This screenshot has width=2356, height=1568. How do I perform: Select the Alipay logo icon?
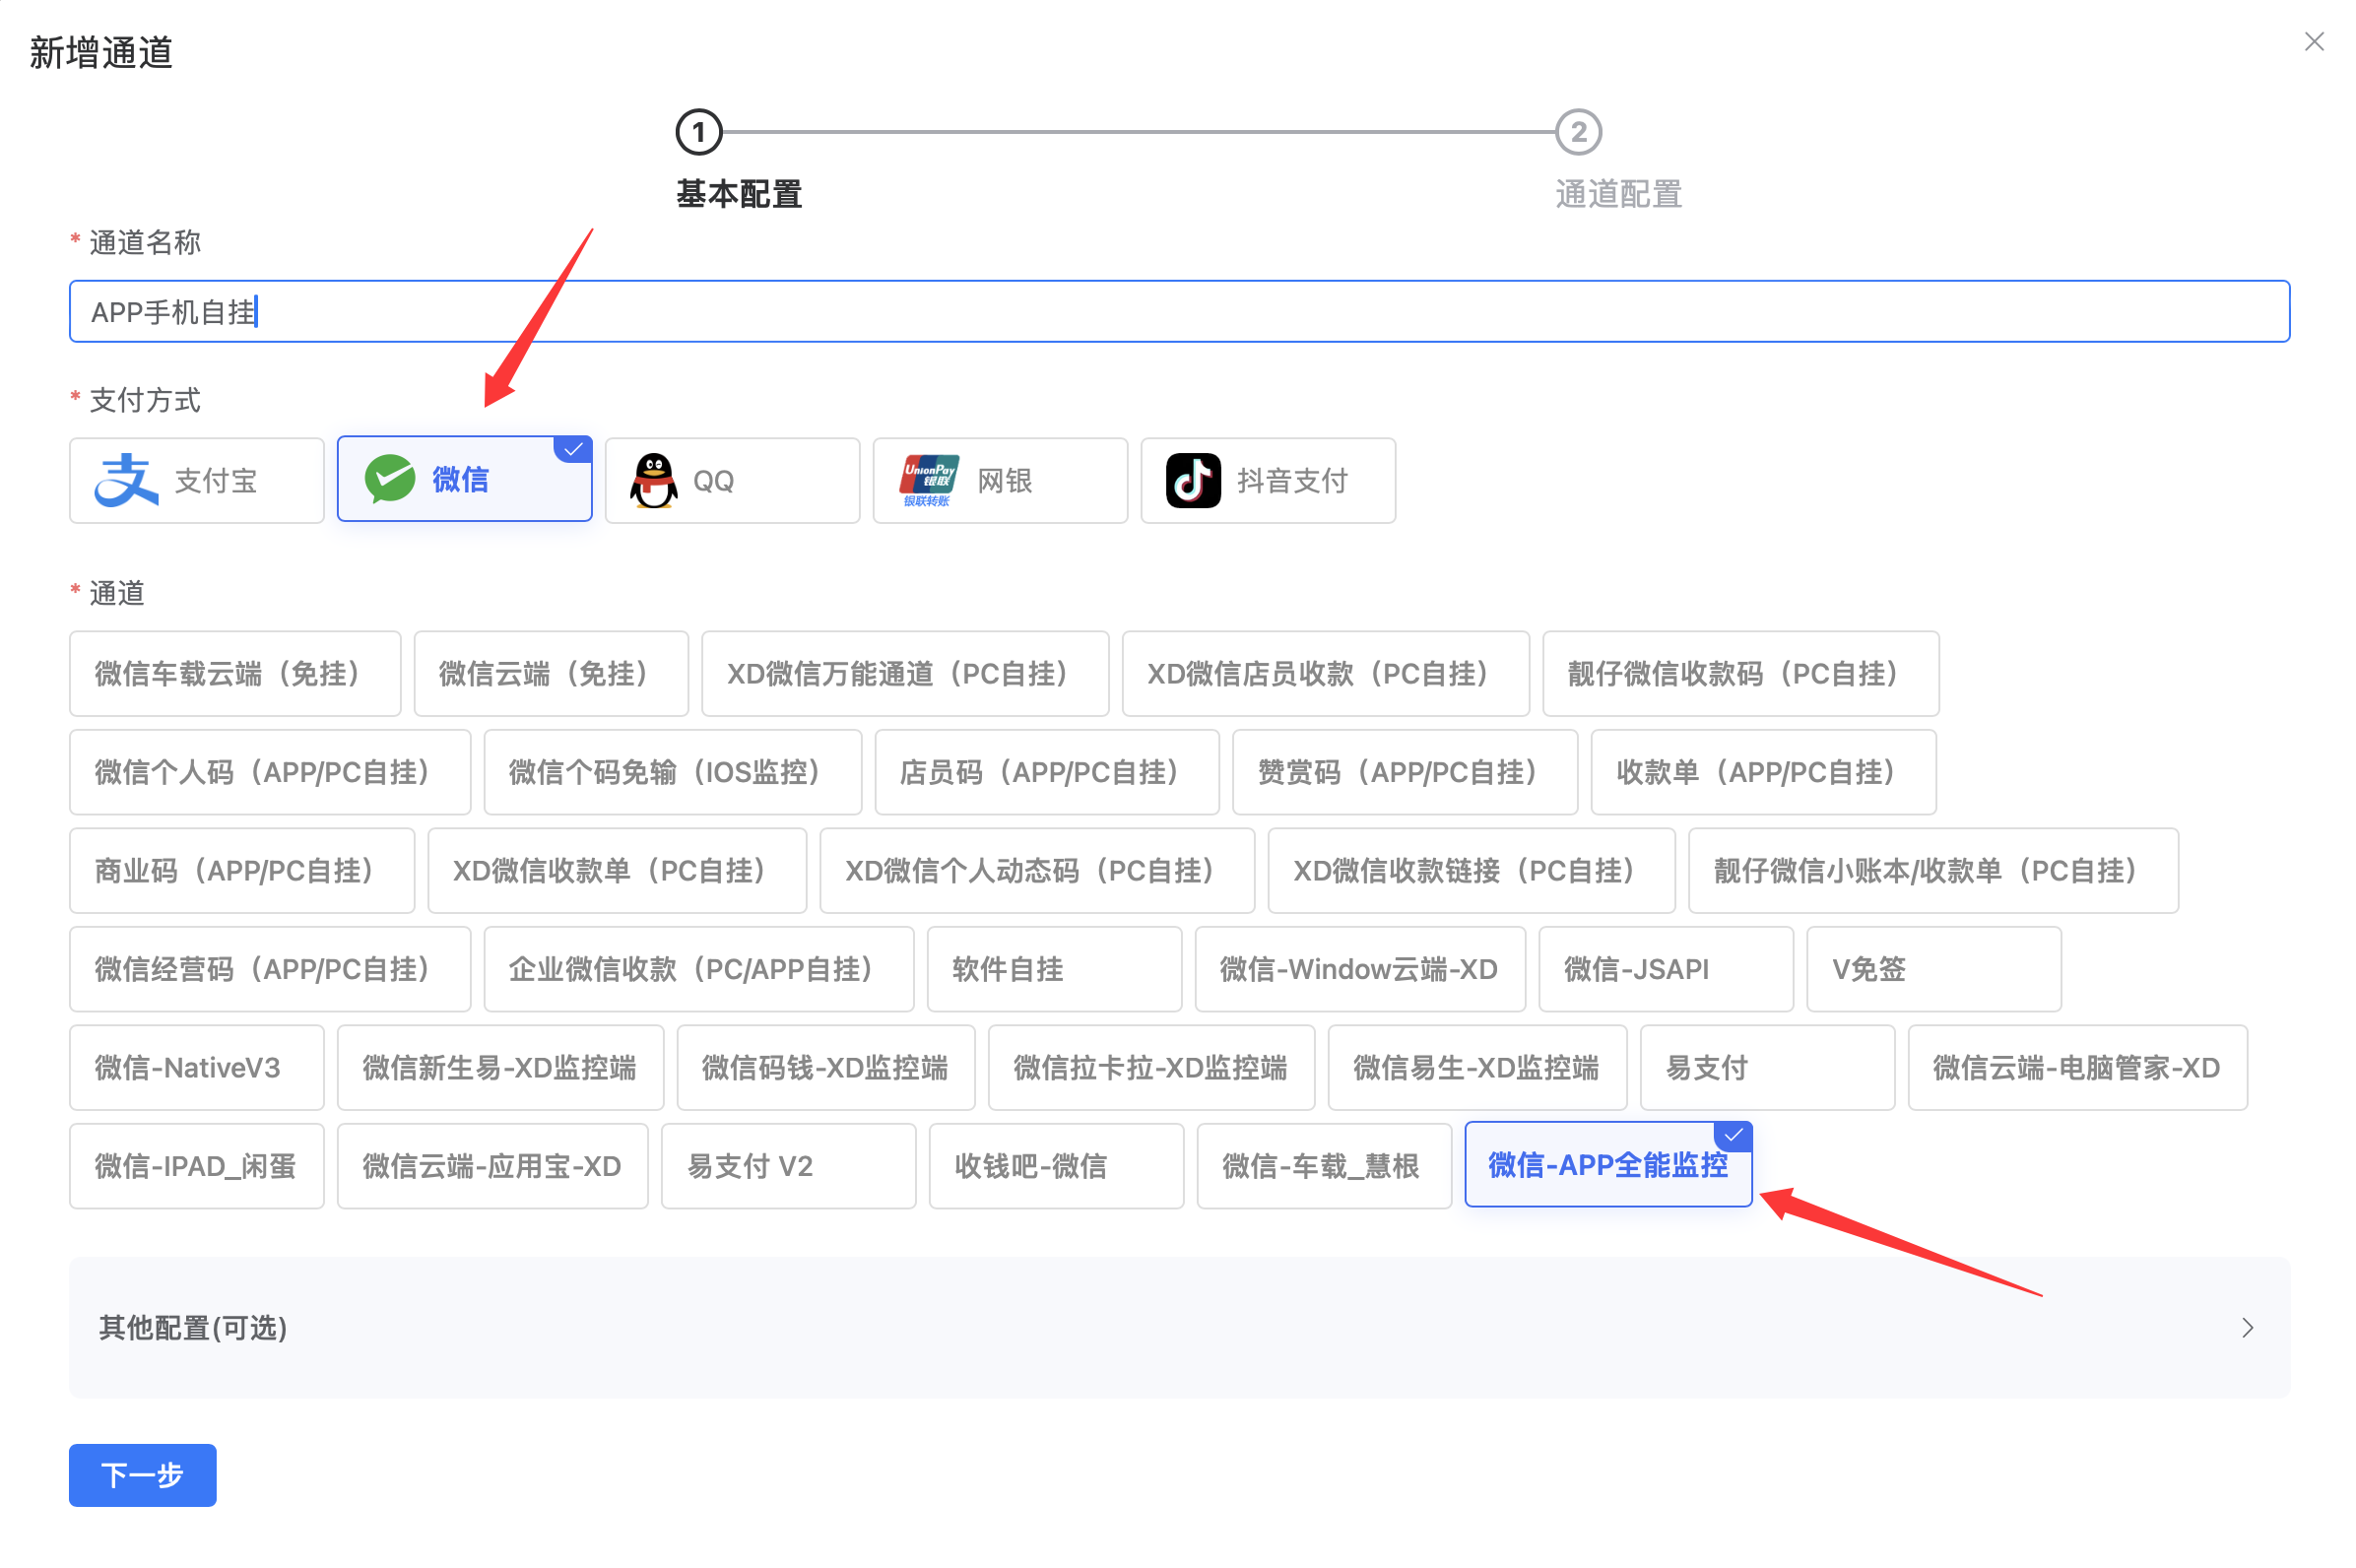[126, 480]
